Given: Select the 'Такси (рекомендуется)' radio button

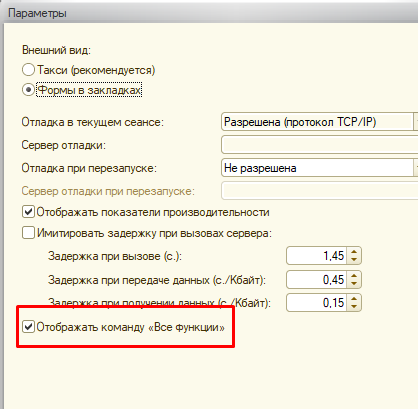Looking at the screenshot, I should pos(28,70).
